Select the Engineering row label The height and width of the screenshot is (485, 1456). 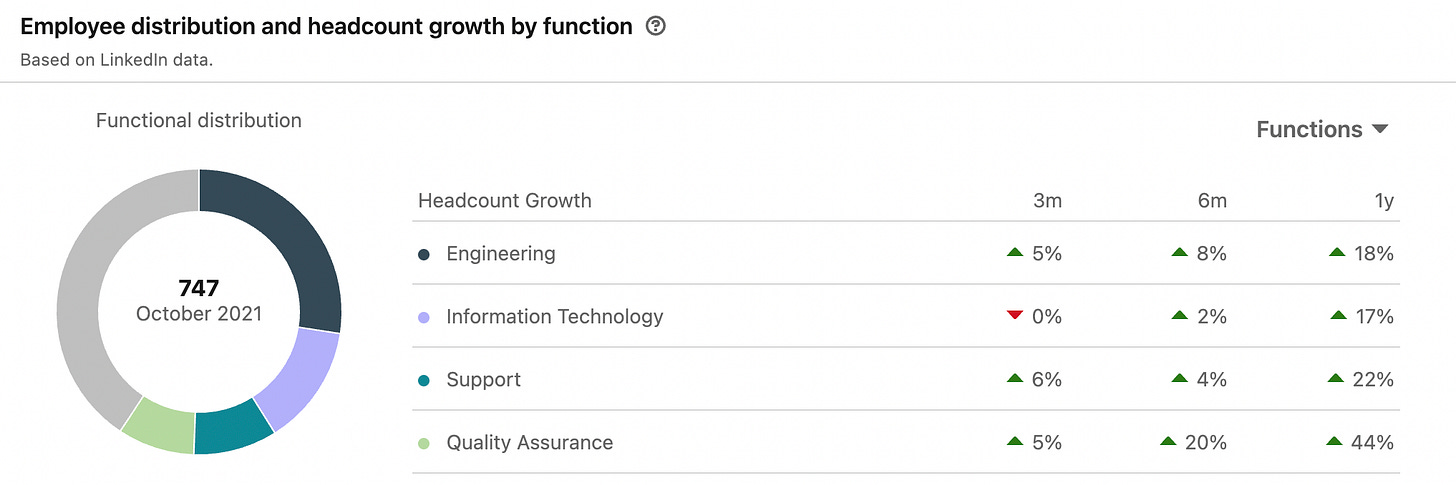(x=501, y=254)
